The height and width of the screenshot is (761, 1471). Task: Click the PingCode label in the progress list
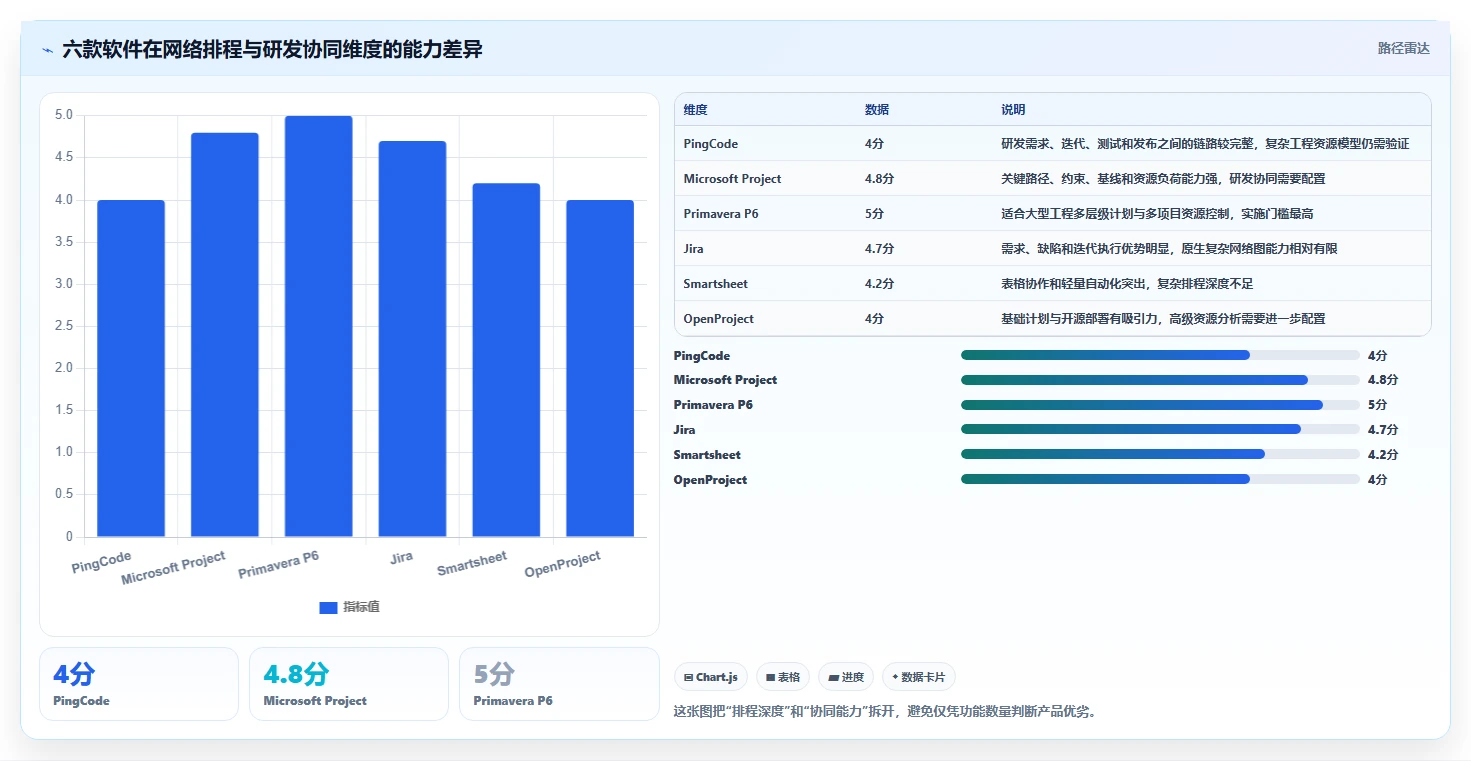coord(702,356)
